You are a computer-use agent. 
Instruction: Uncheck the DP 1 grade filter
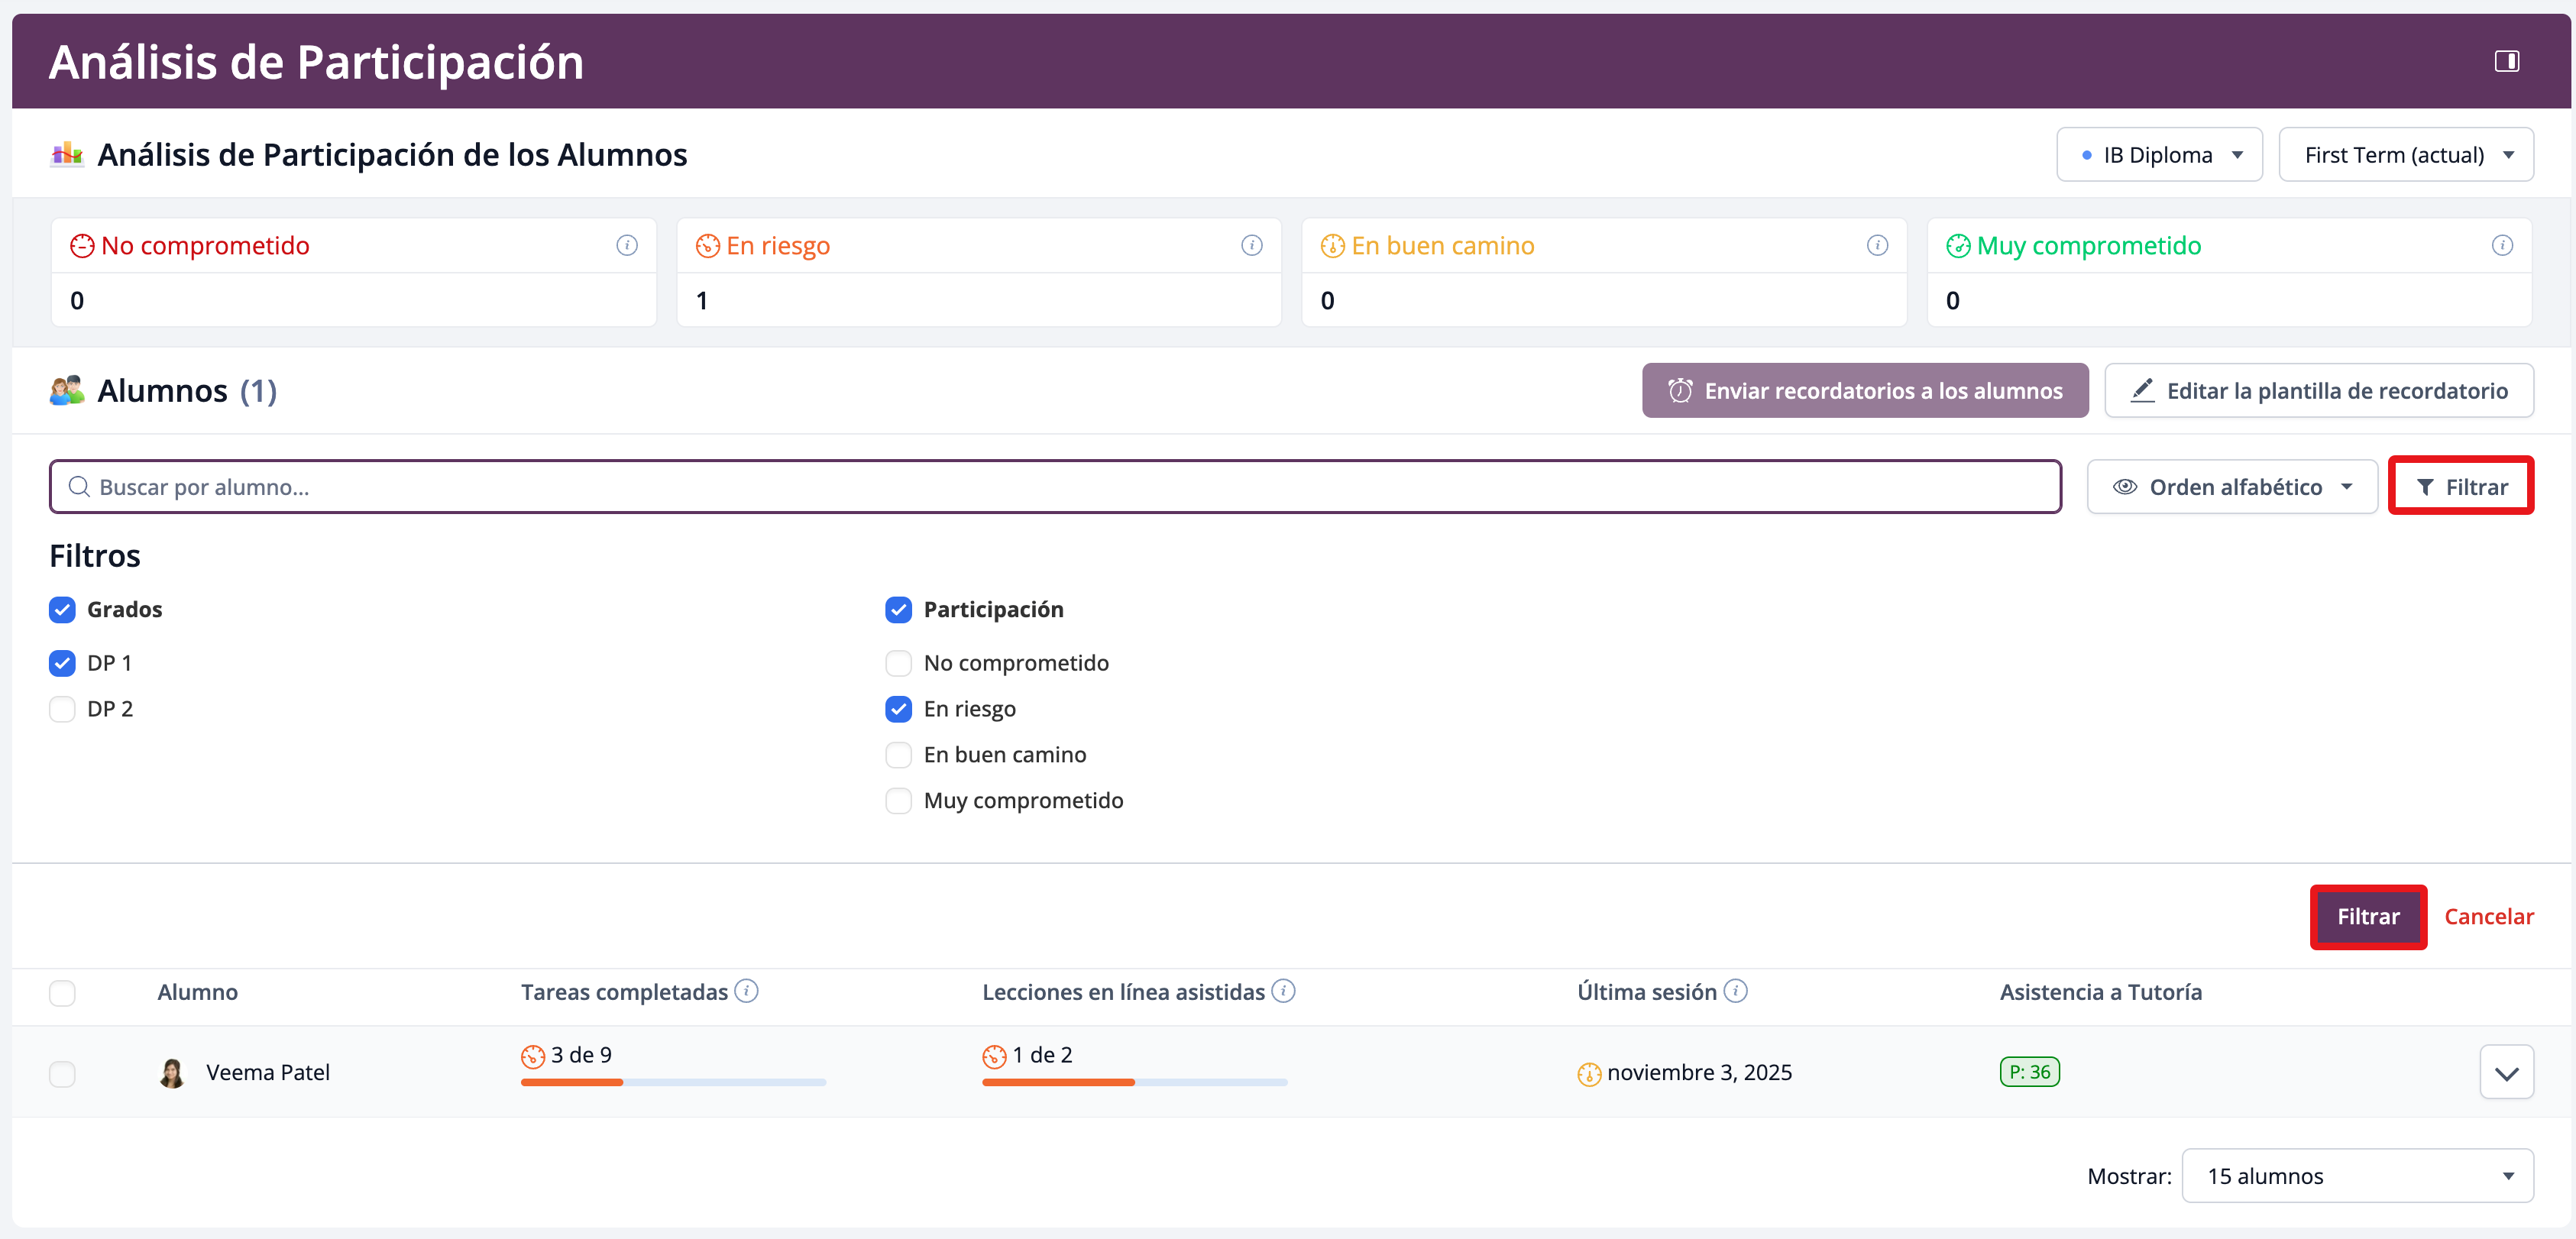coord(62,663)
